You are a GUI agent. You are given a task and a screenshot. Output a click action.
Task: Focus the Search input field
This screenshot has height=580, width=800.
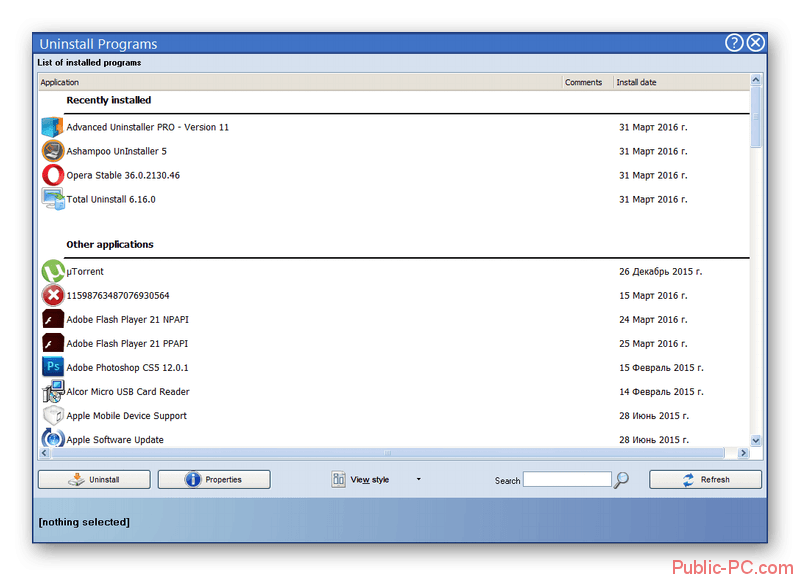click(567, 480)
